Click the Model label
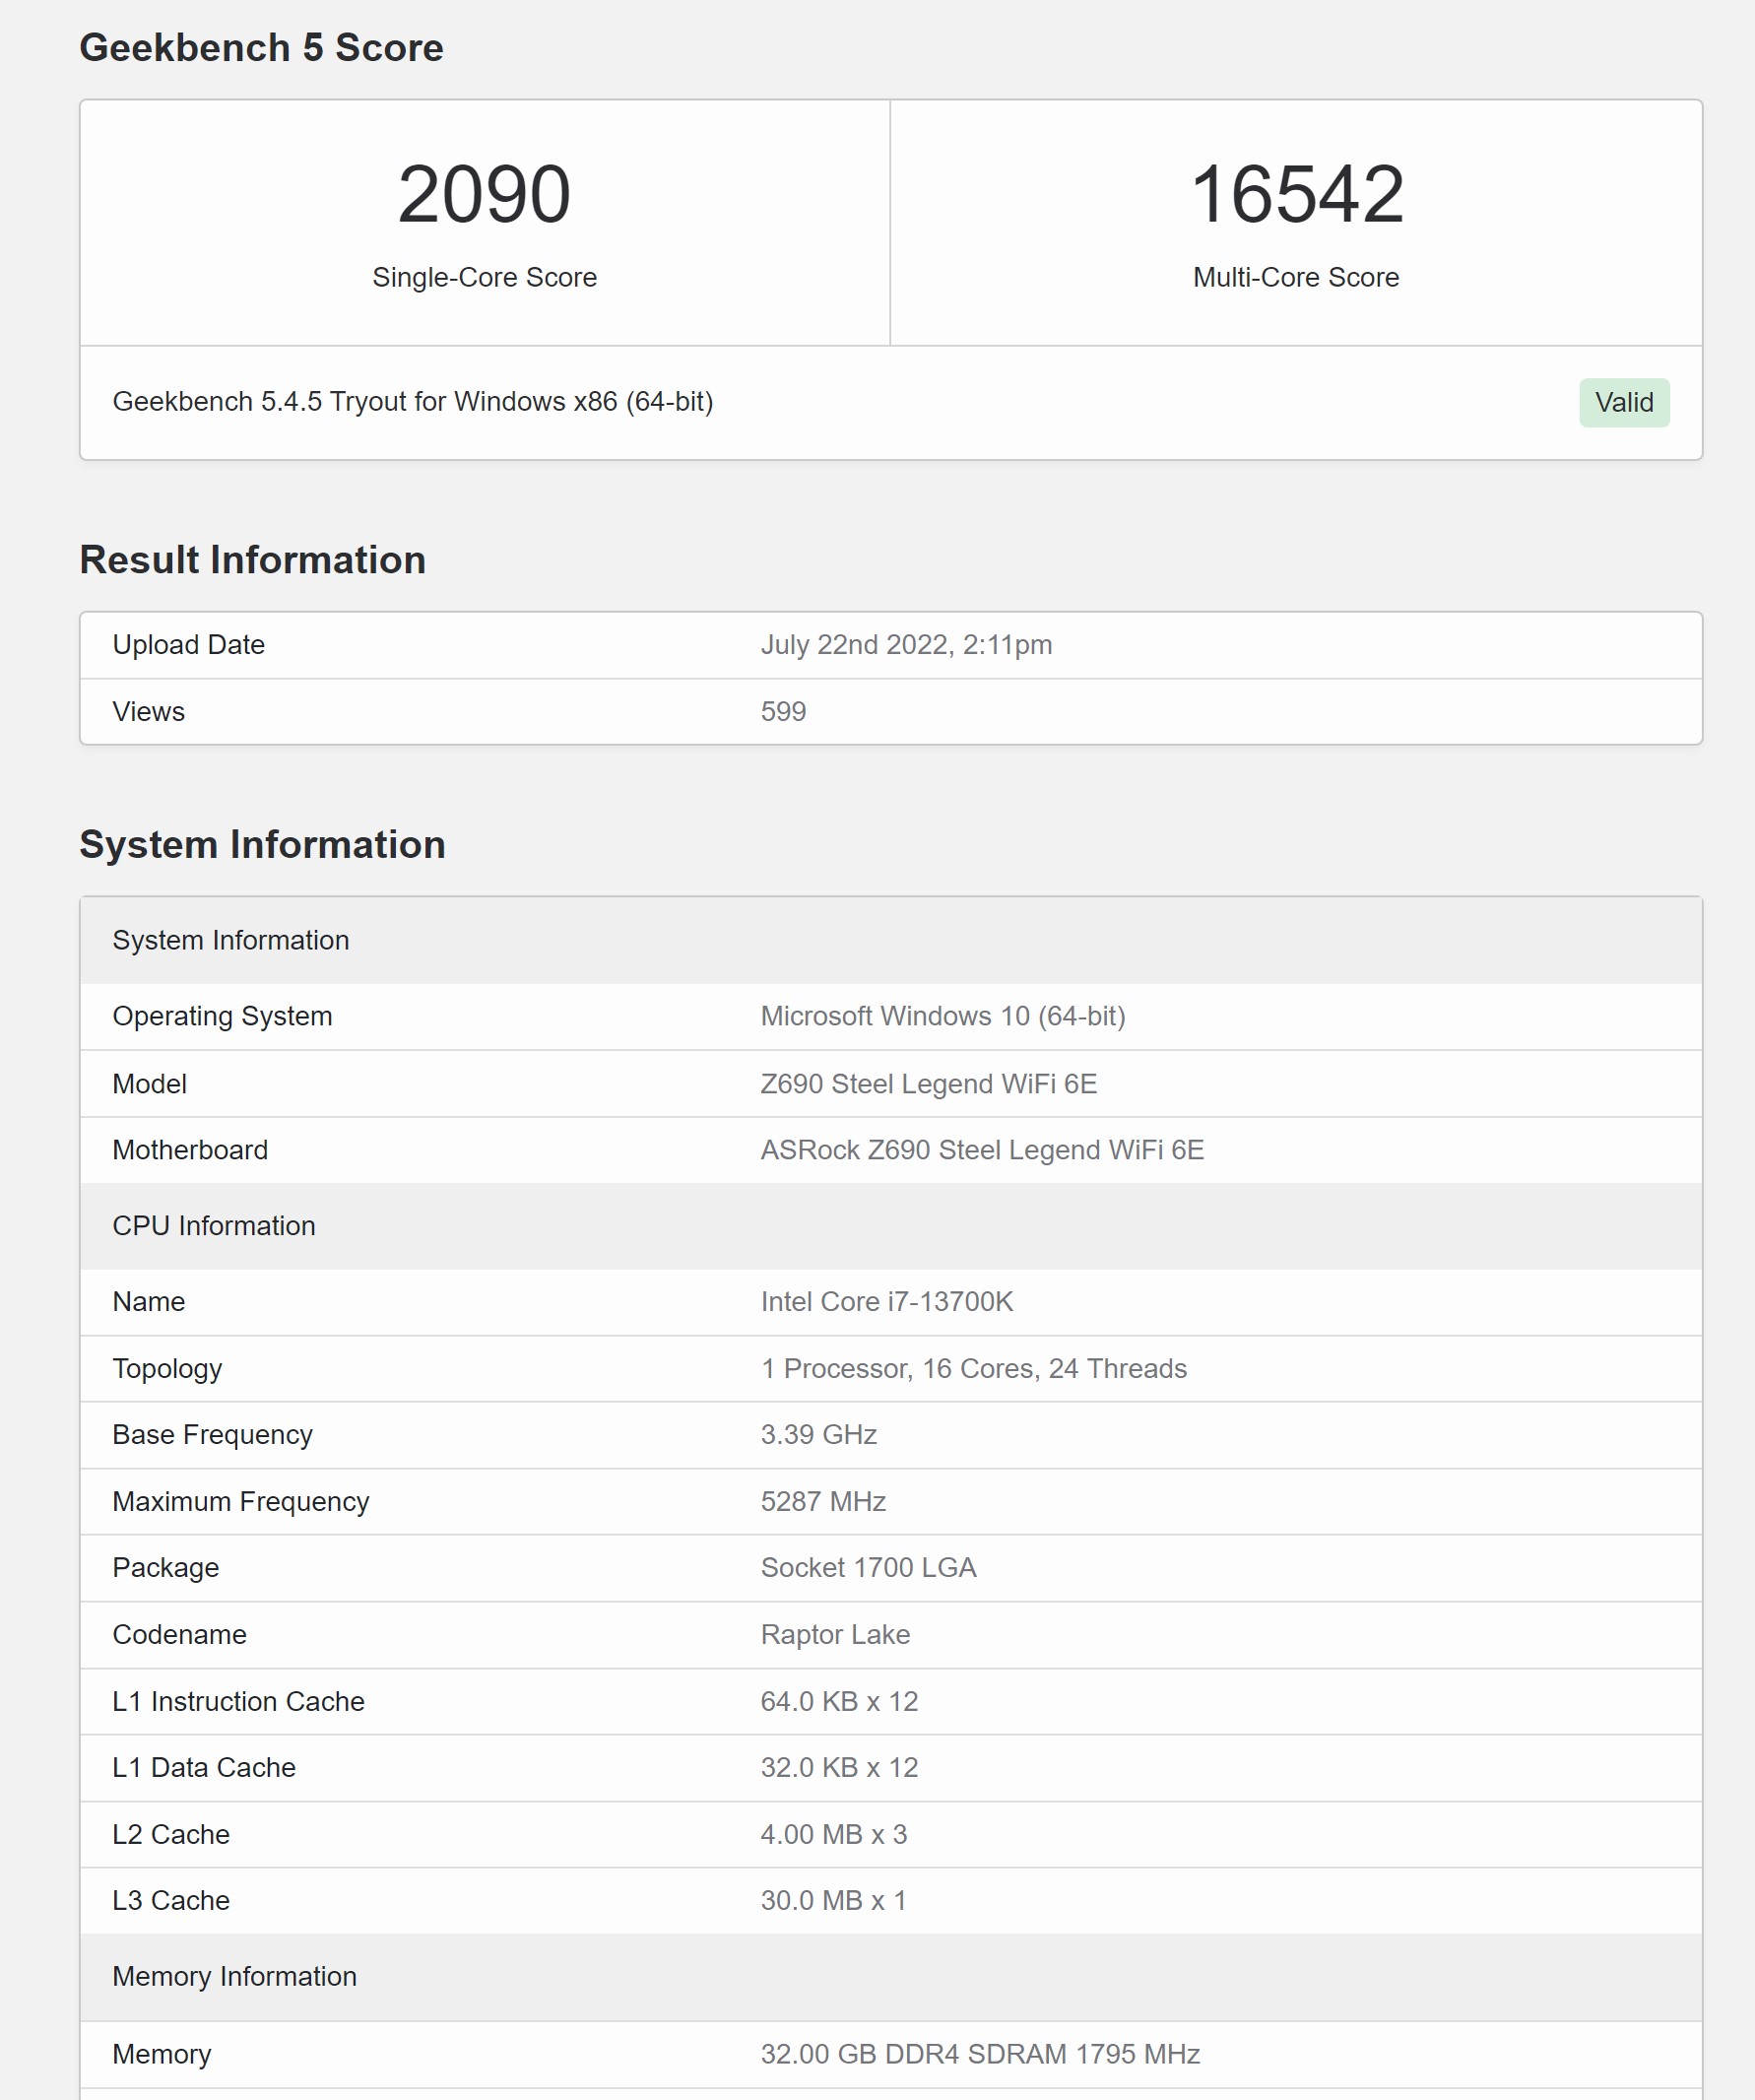This screenshot has width=1755, height=2100. click(149, 1084)
